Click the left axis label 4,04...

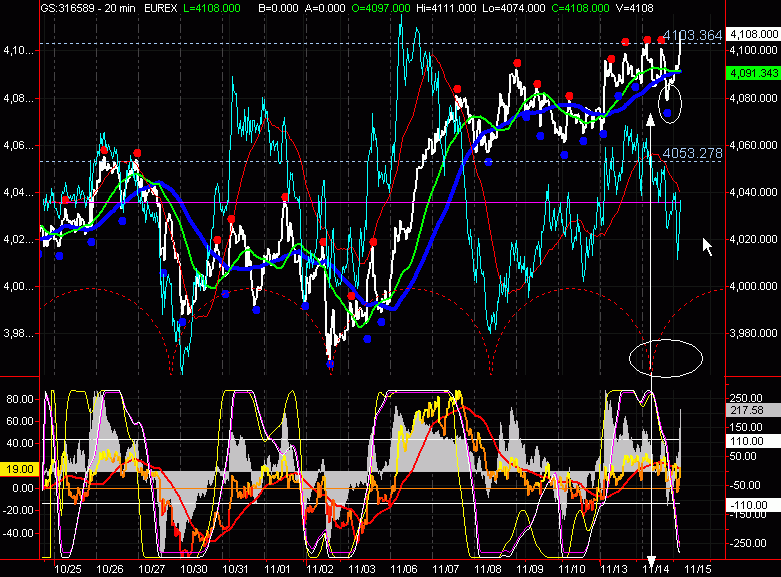19,192
